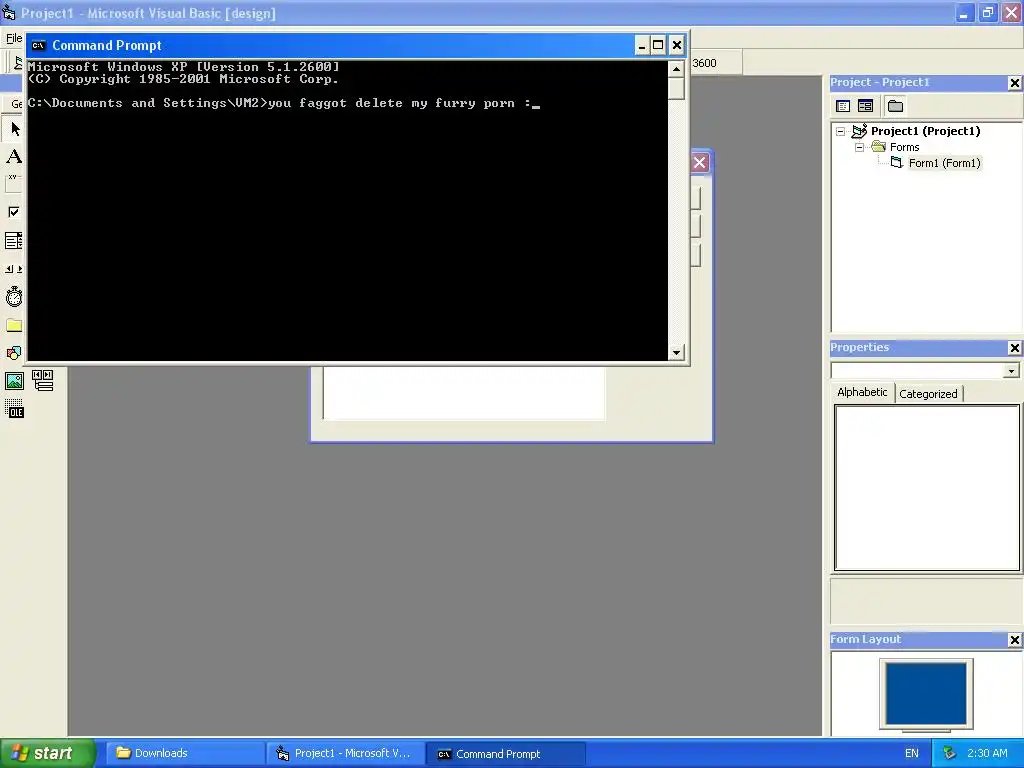Close the Form Layout panel
The image size is (1024, 768).
[x=1014, y=640]
